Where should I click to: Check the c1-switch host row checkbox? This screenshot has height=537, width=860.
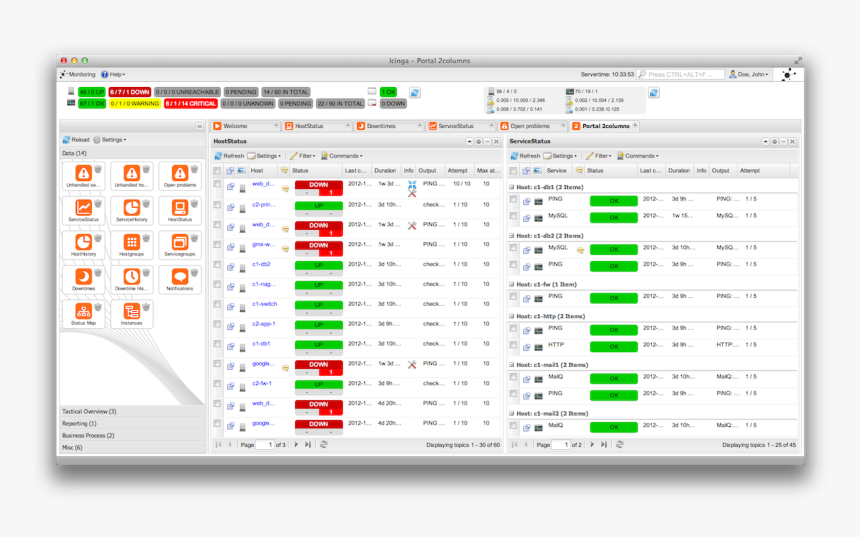[218, 304]
